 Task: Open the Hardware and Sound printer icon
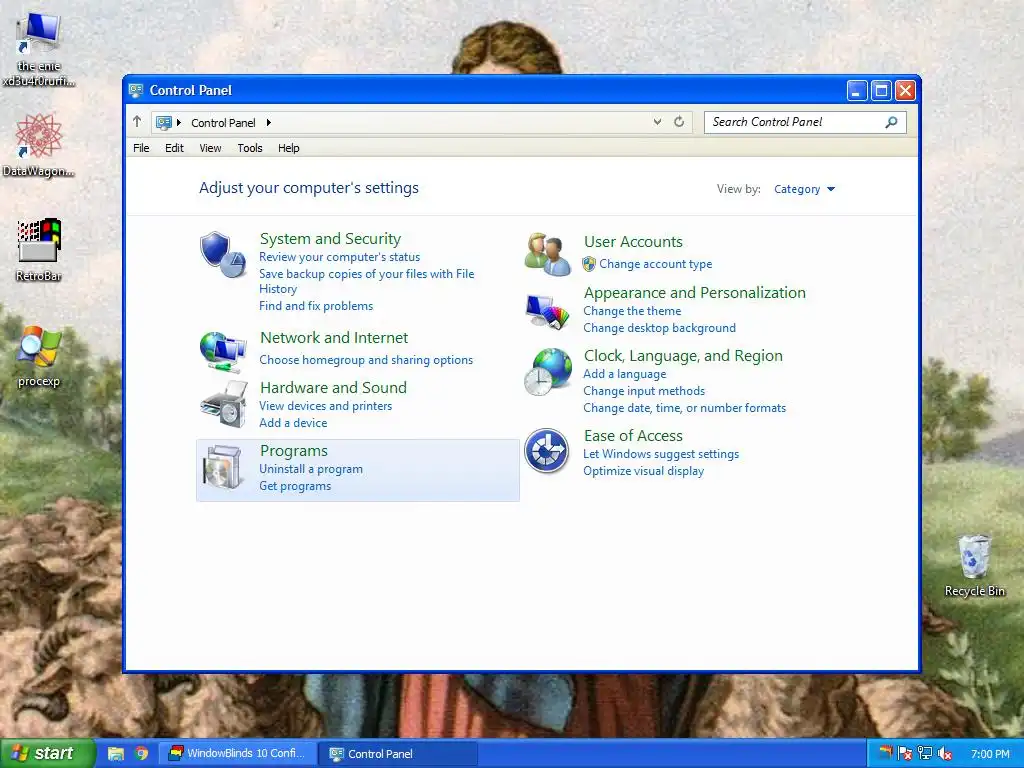pyautogui.click(x=223, y=404)
